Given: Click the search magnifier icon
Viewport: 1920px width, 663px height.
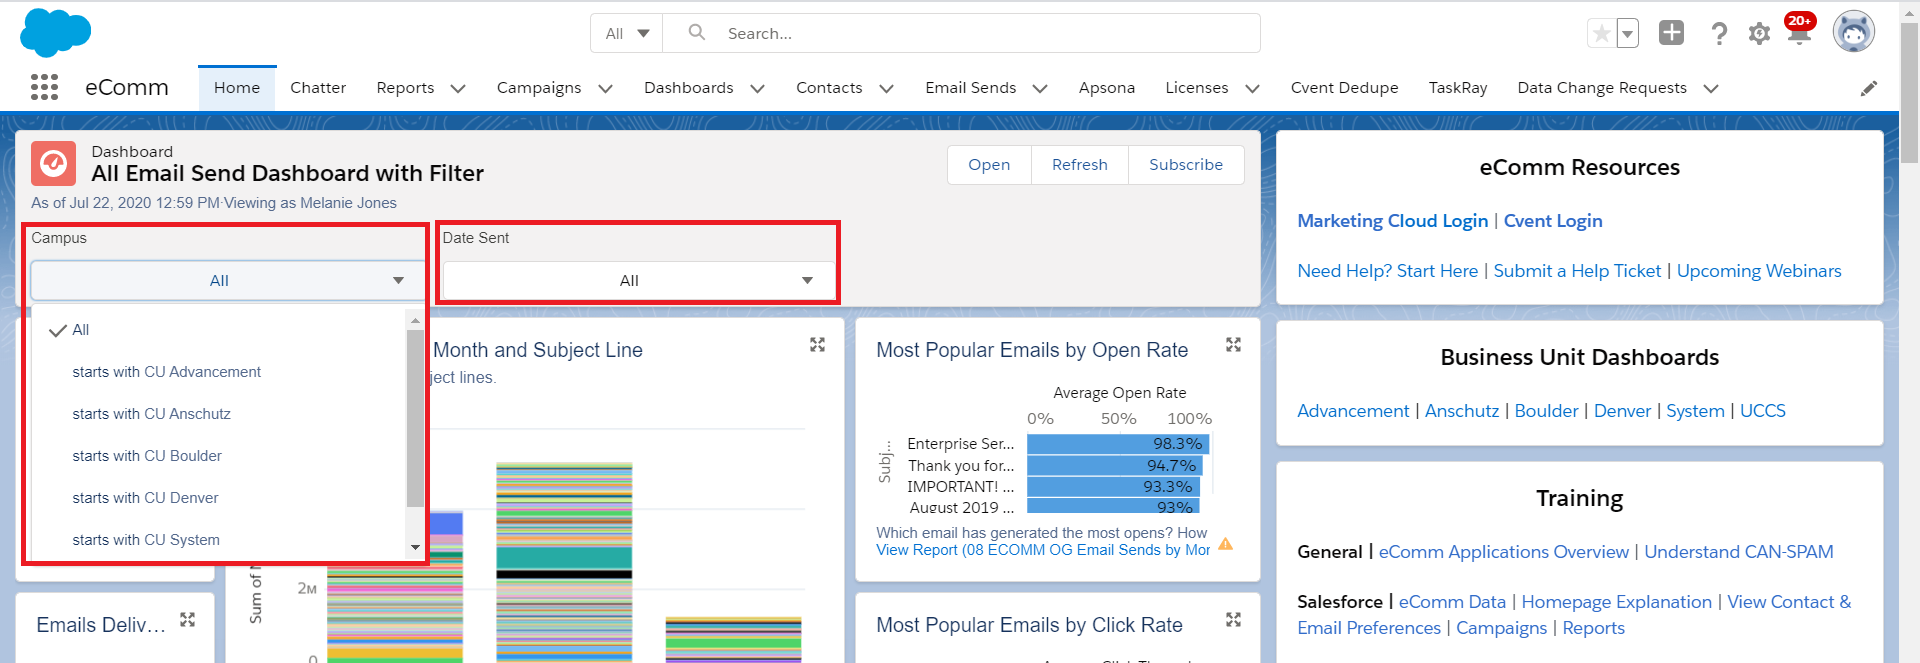Looking at the screenshot, I should 697,33.
